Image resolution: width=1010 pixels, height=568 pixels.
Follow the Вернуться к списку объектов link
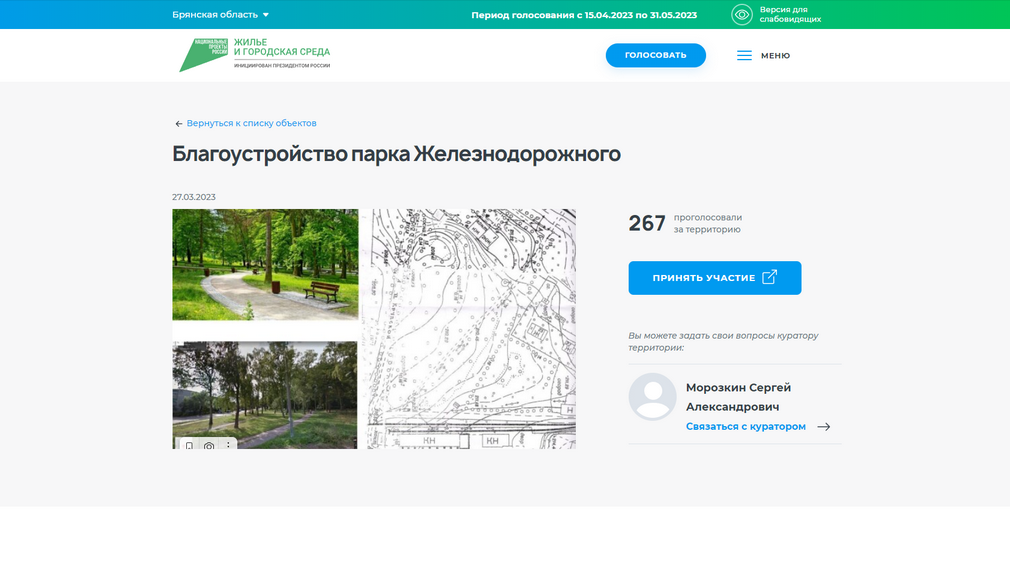251,123
